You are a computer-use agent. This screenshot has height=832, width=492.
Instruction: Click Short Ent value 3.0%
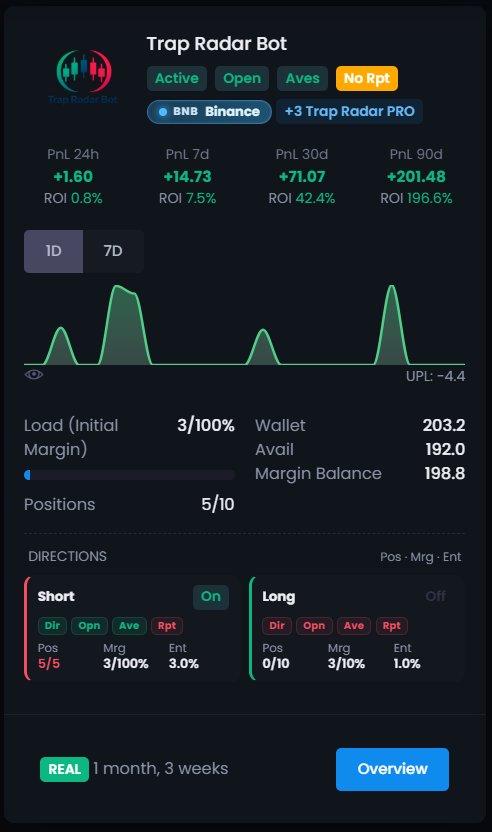184,664
